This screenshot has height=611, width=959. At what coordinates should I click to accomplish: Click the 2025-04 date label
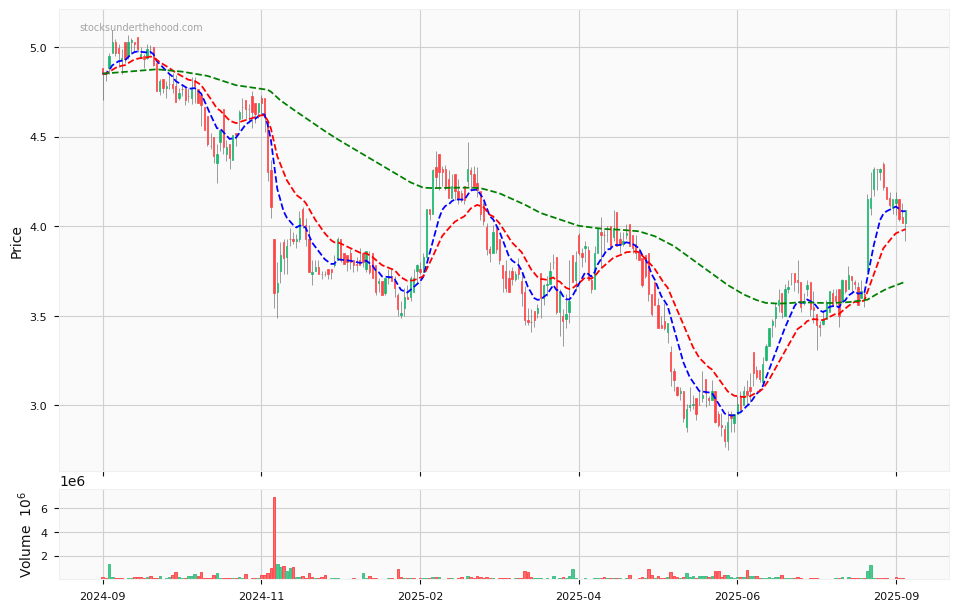pyautogui.click(x=579, y=596)
